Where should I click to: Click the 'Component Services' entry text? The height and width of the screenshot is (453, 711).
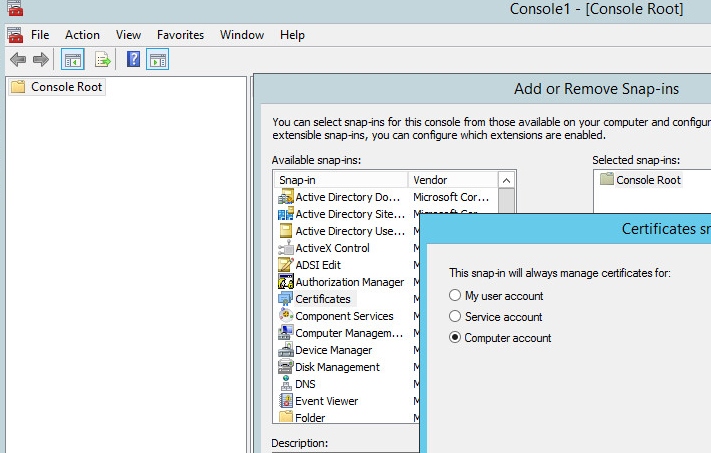(x=344, y=316)
